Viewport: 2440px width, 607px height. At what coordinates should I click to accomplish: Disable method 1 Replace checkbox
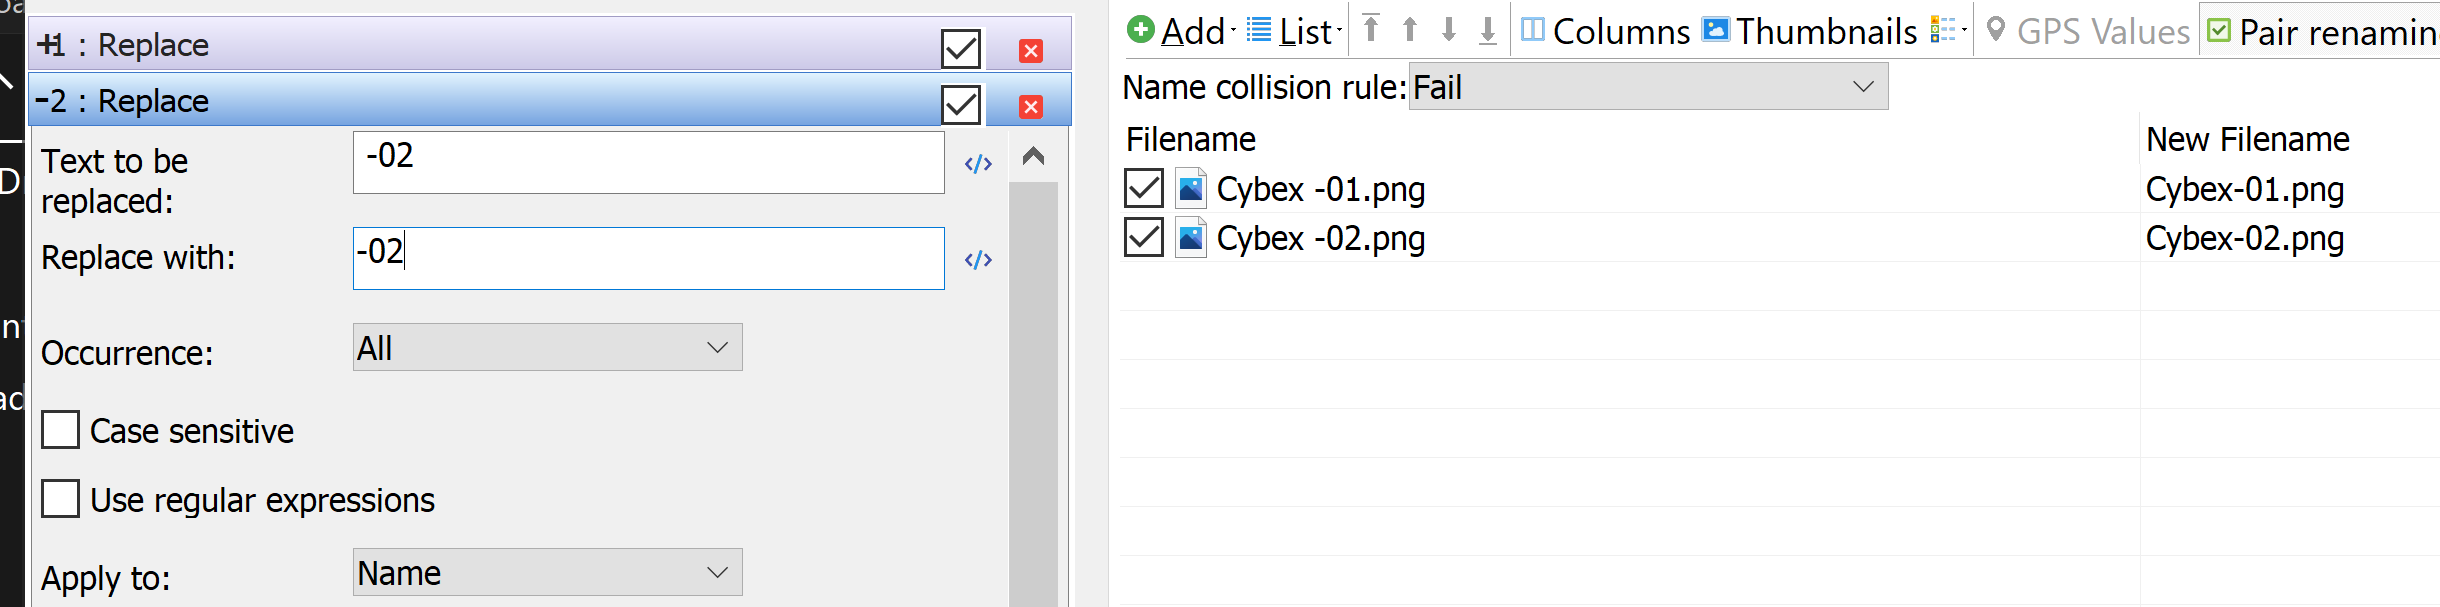coord(961,48)
